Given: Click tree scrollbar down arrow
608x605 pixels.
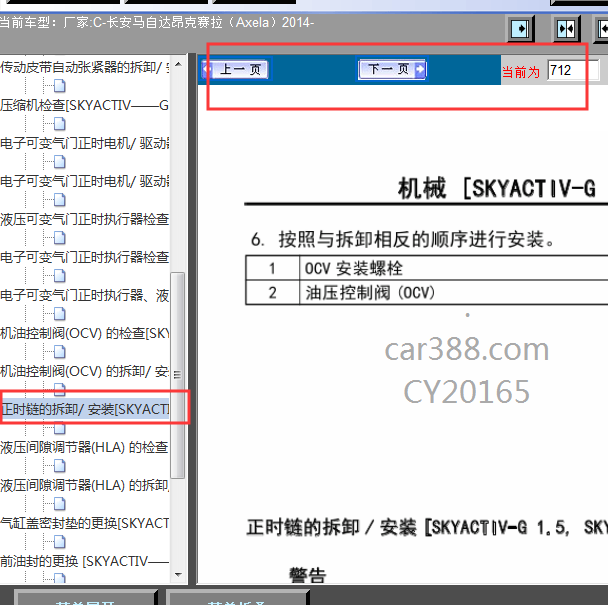Looking at the screenshot, I should [x=178, y=575].
